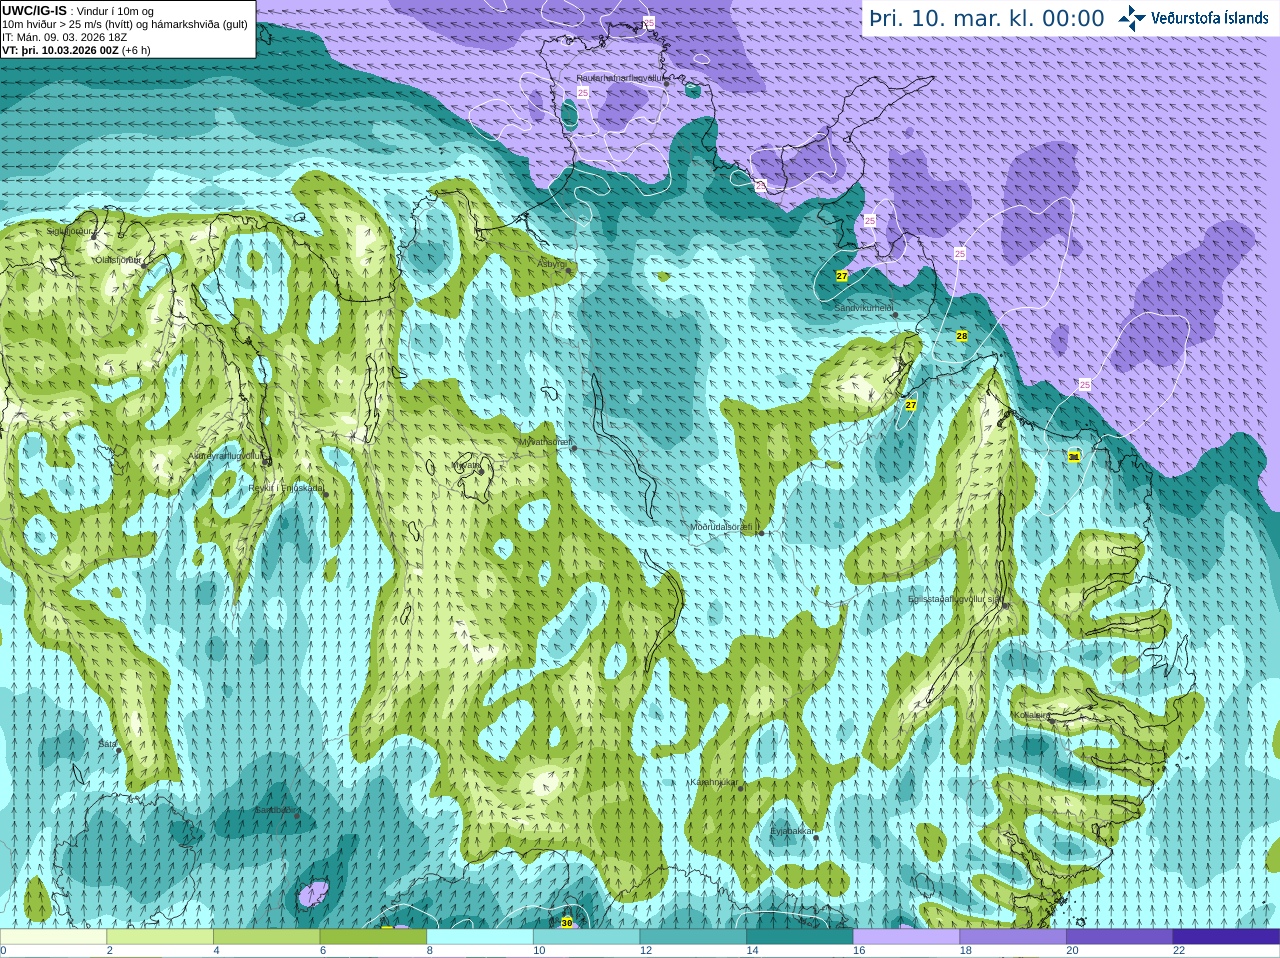Click the Sáta station label
The image size is (1280, 958).
click(107, 744)
